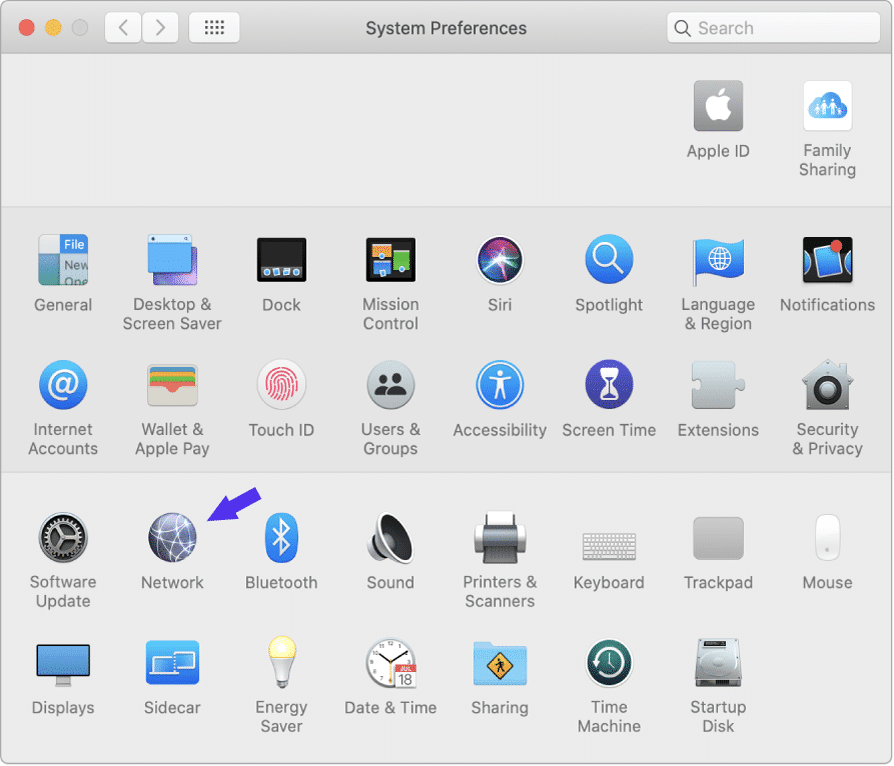This screenshot has width=894, height=766.
Task: Open the Network preference pane
Action: pos(172,537)
